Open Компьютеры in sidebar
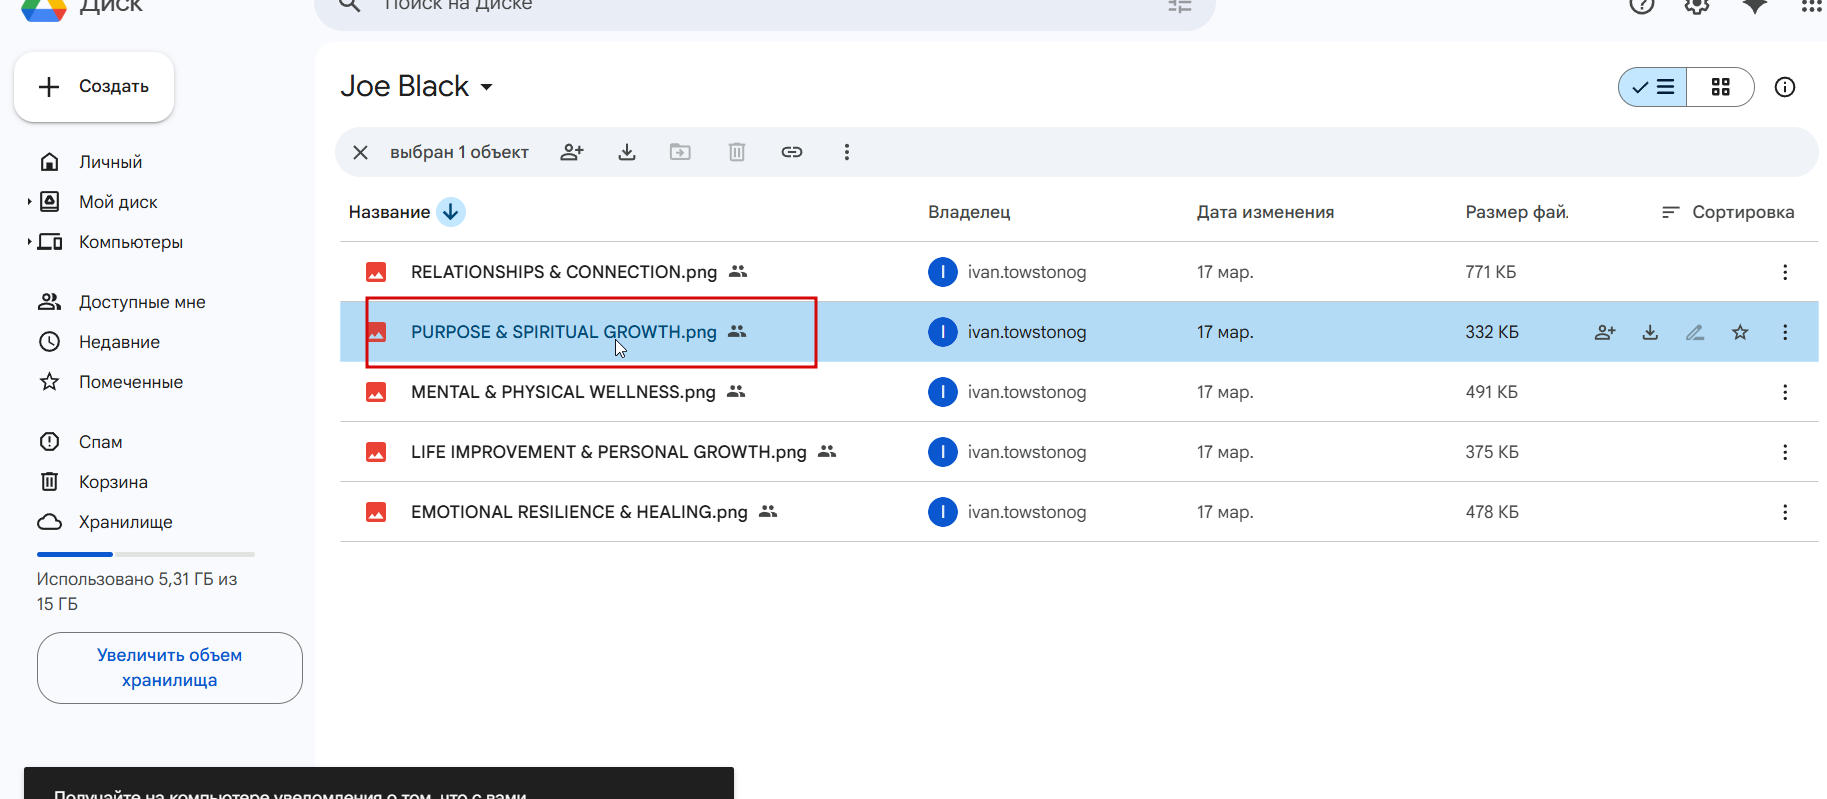Screen dimensions: 1827x799 (x=130, y=242)
